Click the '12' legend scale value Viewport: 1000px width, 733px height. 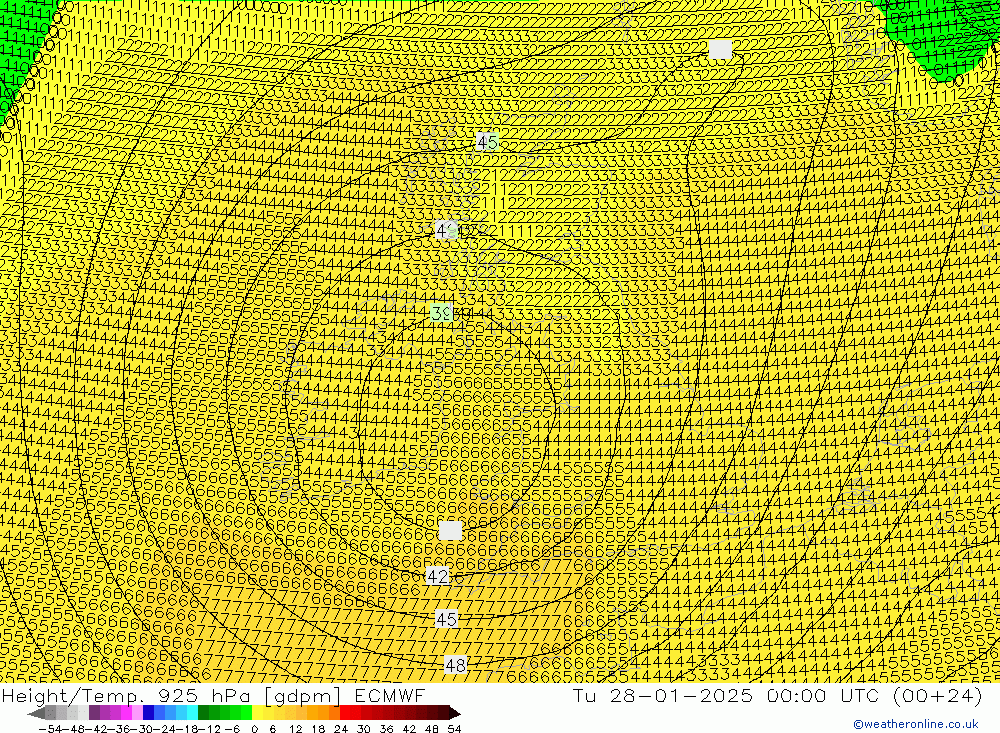point(295,729)
